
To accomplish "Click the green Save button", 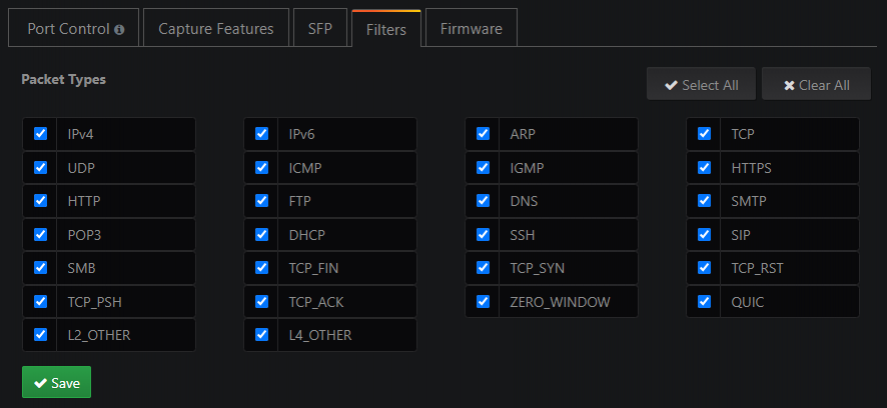I will (x=56, y=382).
